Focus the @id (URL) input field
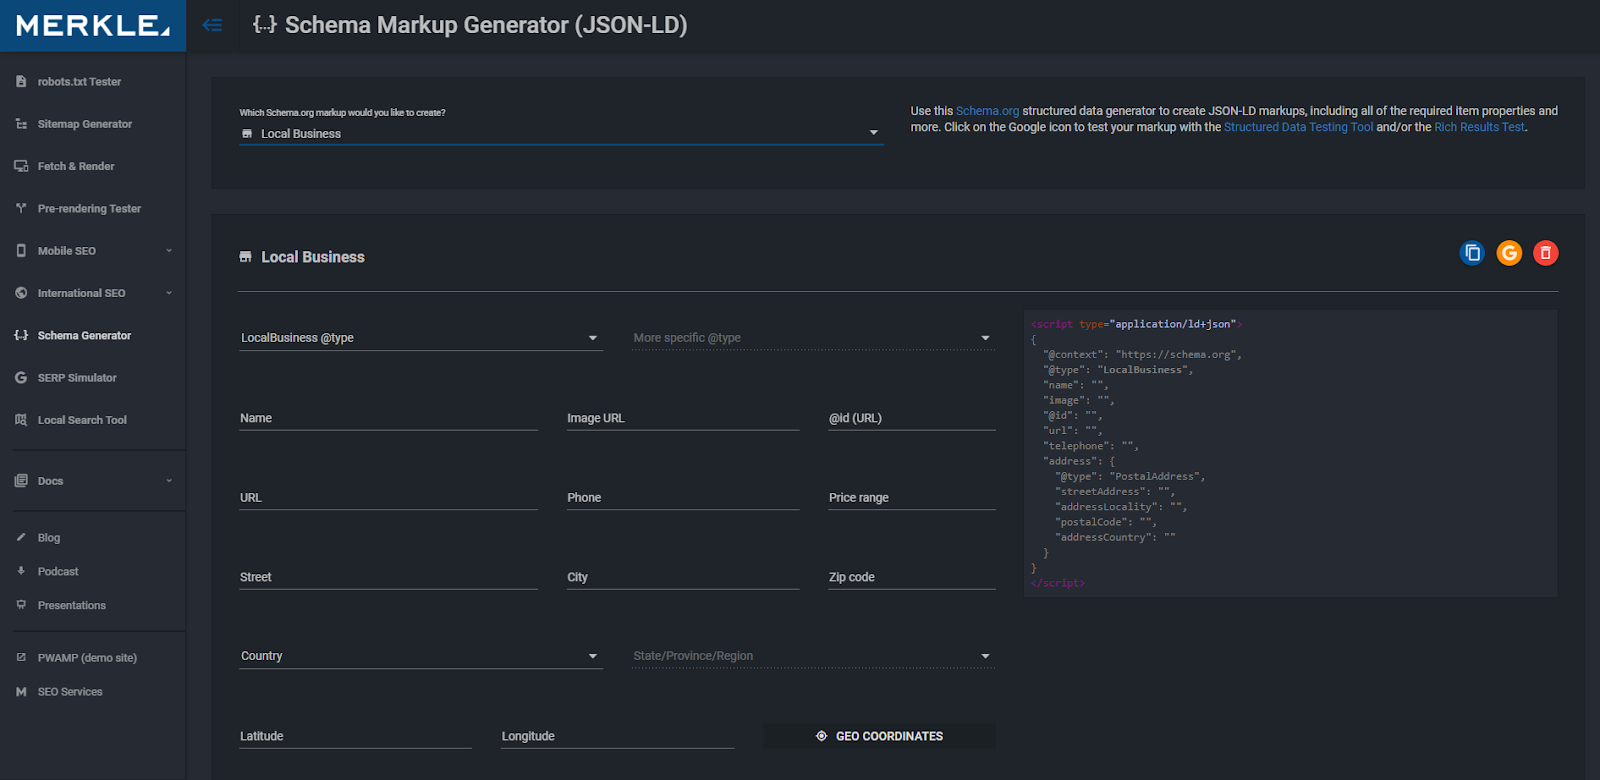 [911, 418]
